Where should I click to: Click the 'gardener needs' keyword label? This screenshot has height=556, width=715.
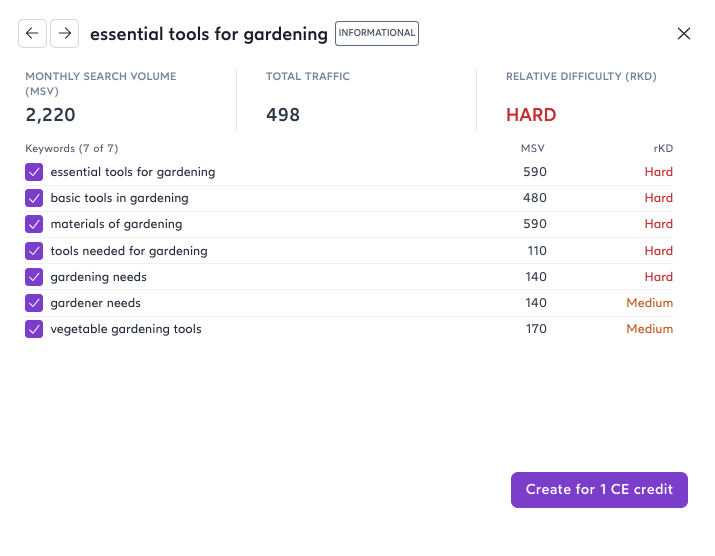pos(96,303)
